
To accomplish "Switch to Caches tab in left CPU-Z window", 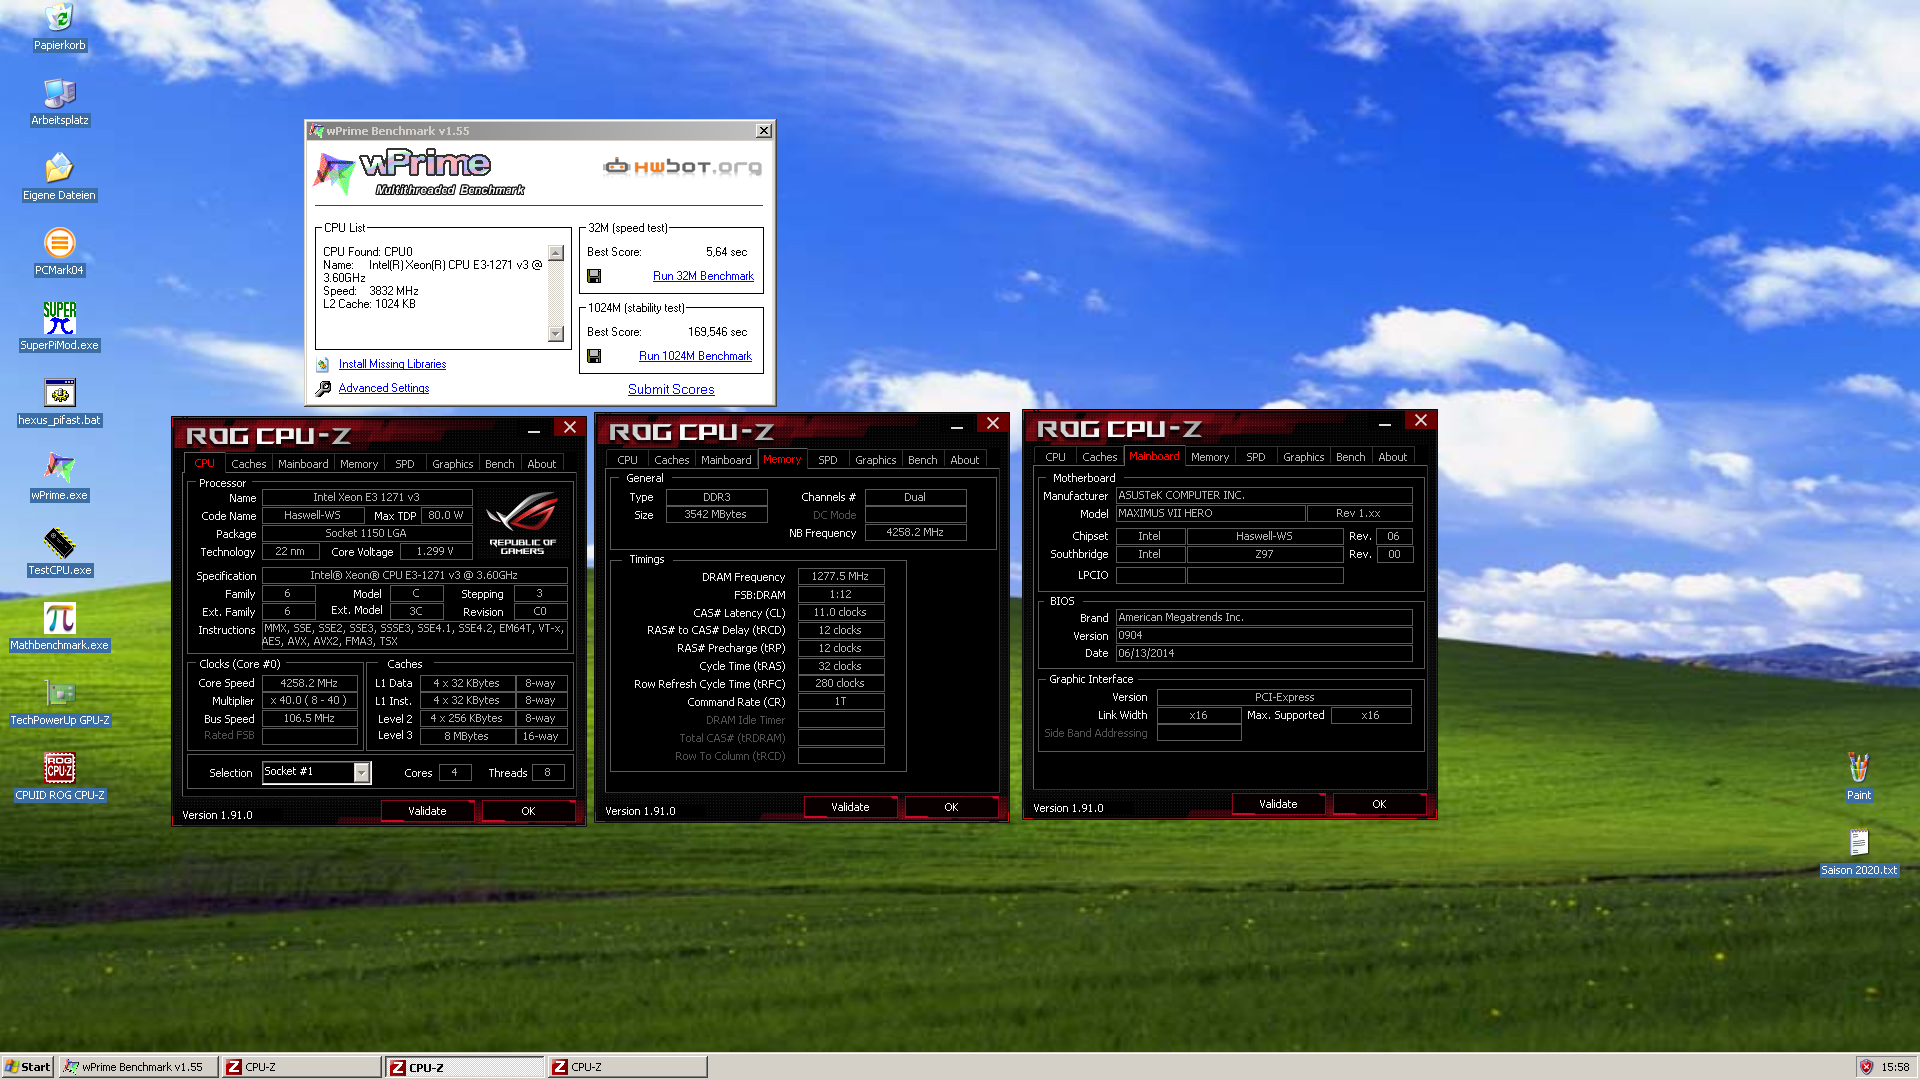I will 249,464.
